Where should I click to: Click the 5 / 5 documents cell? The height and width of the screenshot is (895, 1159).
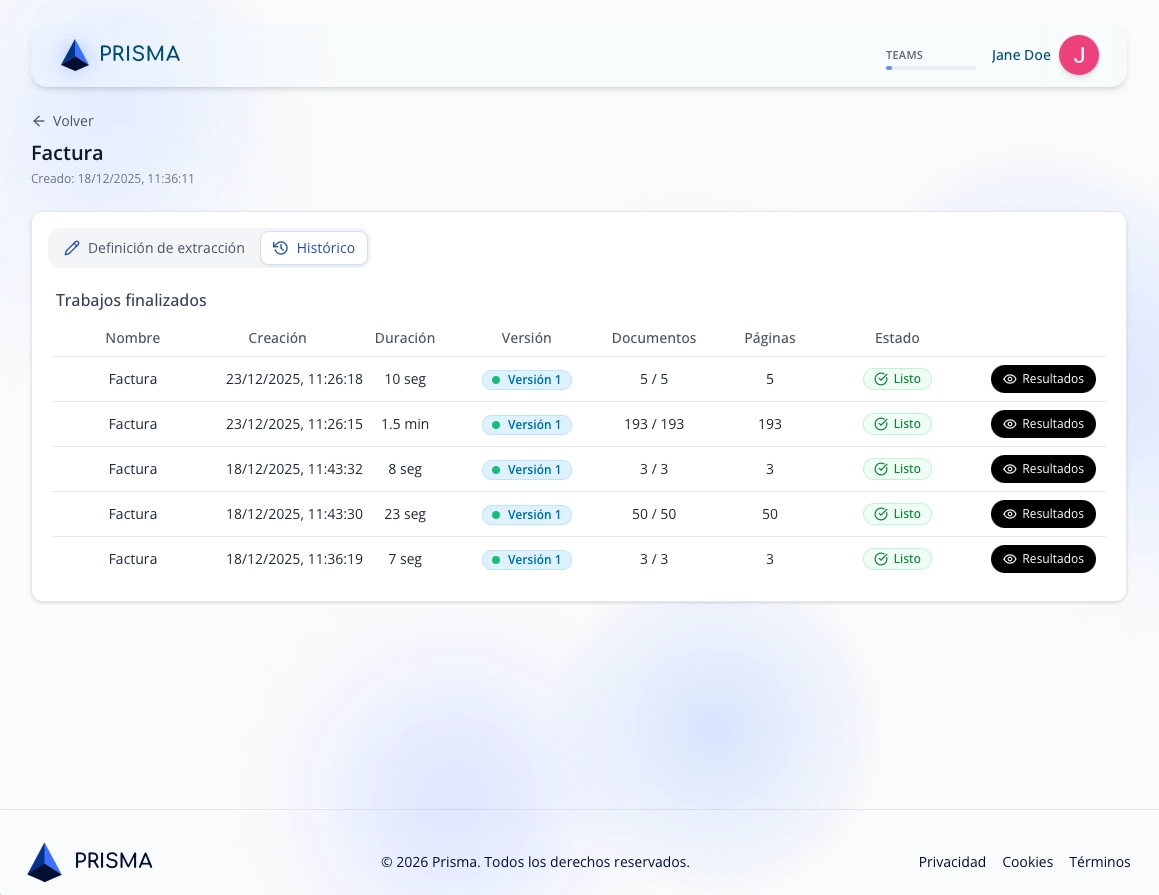coord(654,379)
